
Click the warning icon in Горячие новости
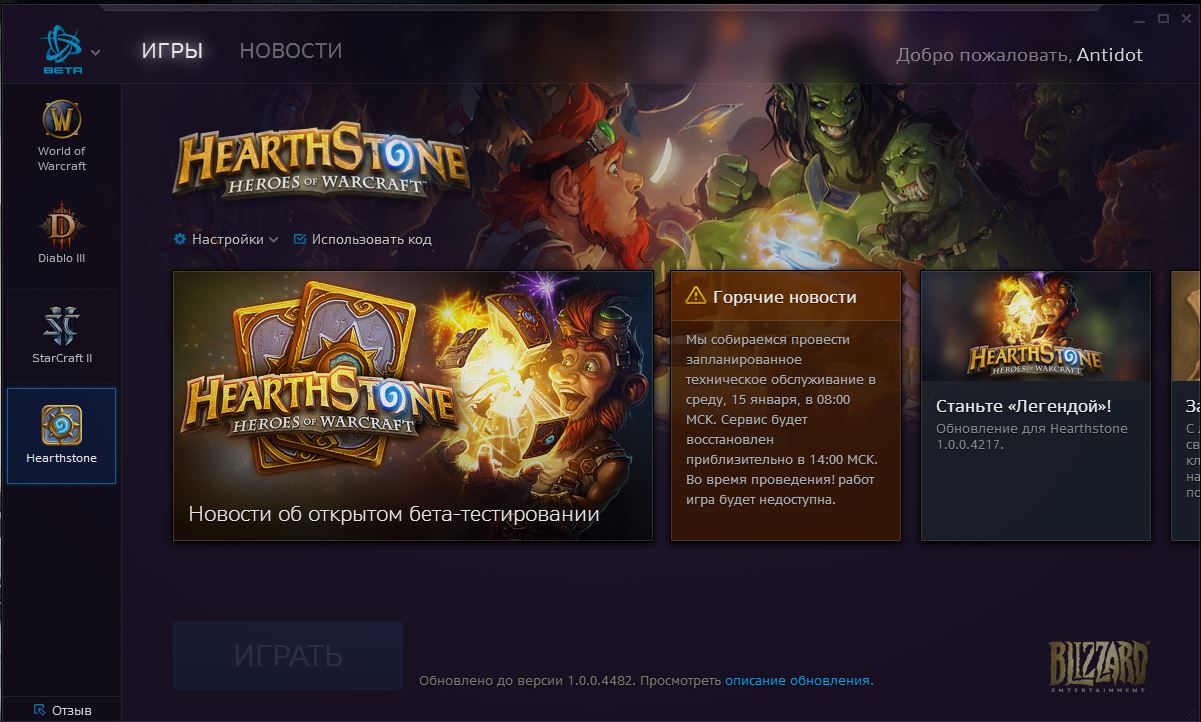pos(696,296)
